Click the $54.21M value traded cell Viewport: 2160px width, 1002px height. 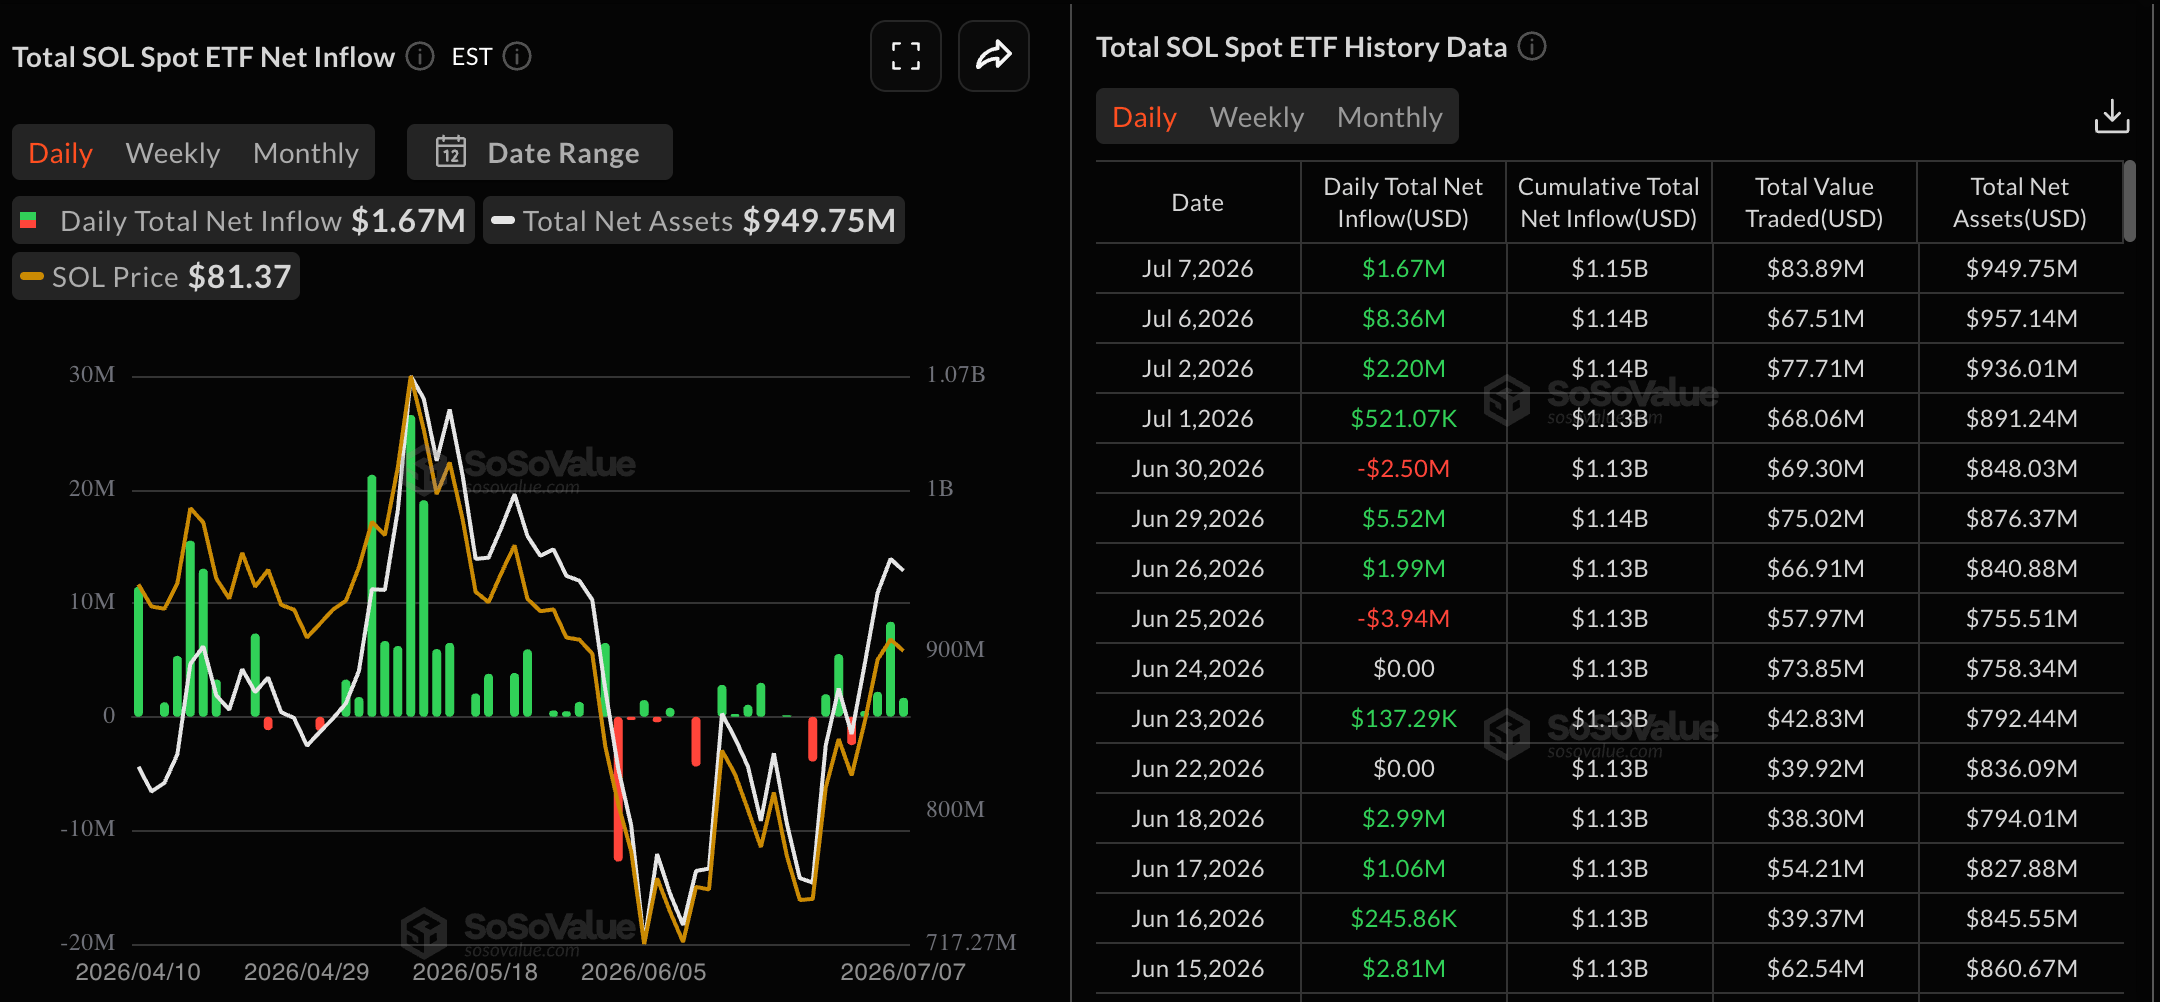1816,868
